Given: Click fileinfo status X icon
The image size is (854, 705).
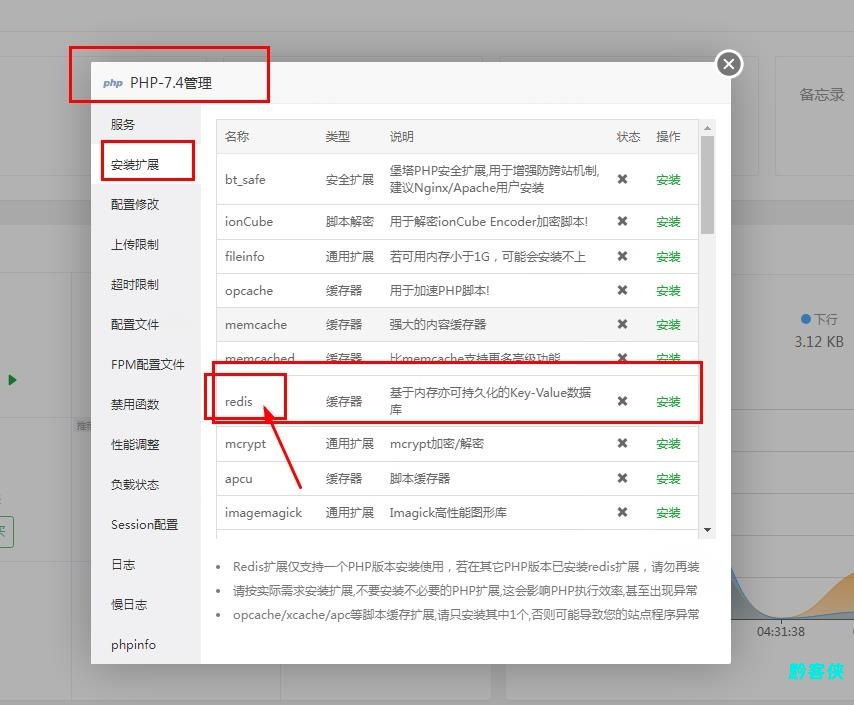Looking at the screenshot, I should pos(623,256).
